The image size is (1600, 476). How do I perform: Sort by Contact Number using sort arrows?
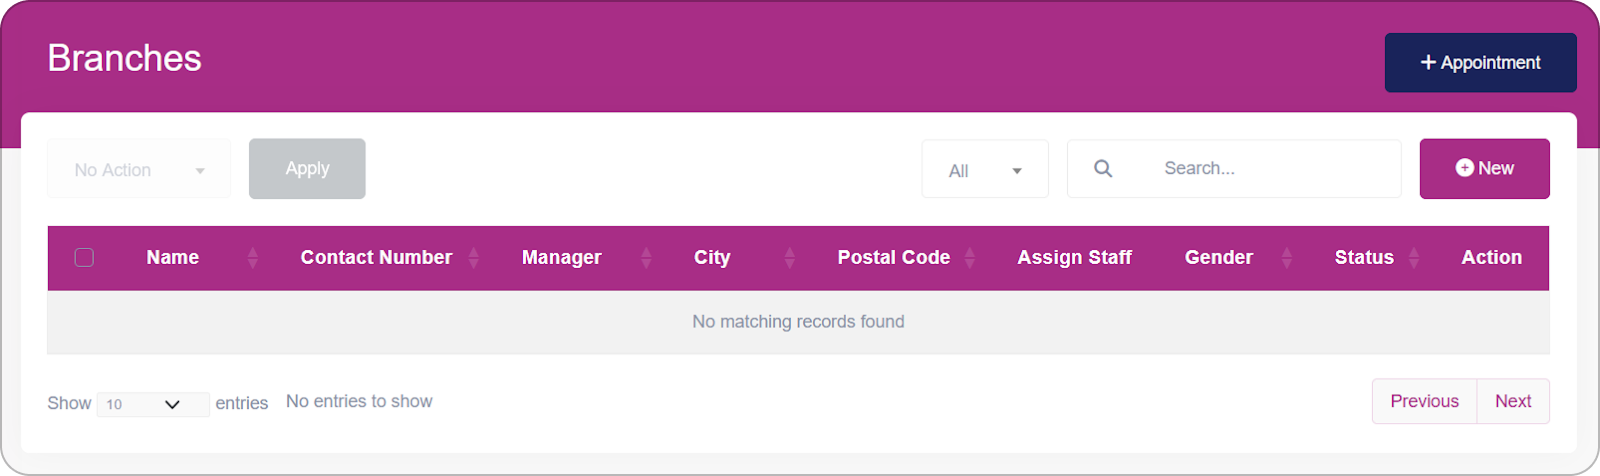[474, 258]
